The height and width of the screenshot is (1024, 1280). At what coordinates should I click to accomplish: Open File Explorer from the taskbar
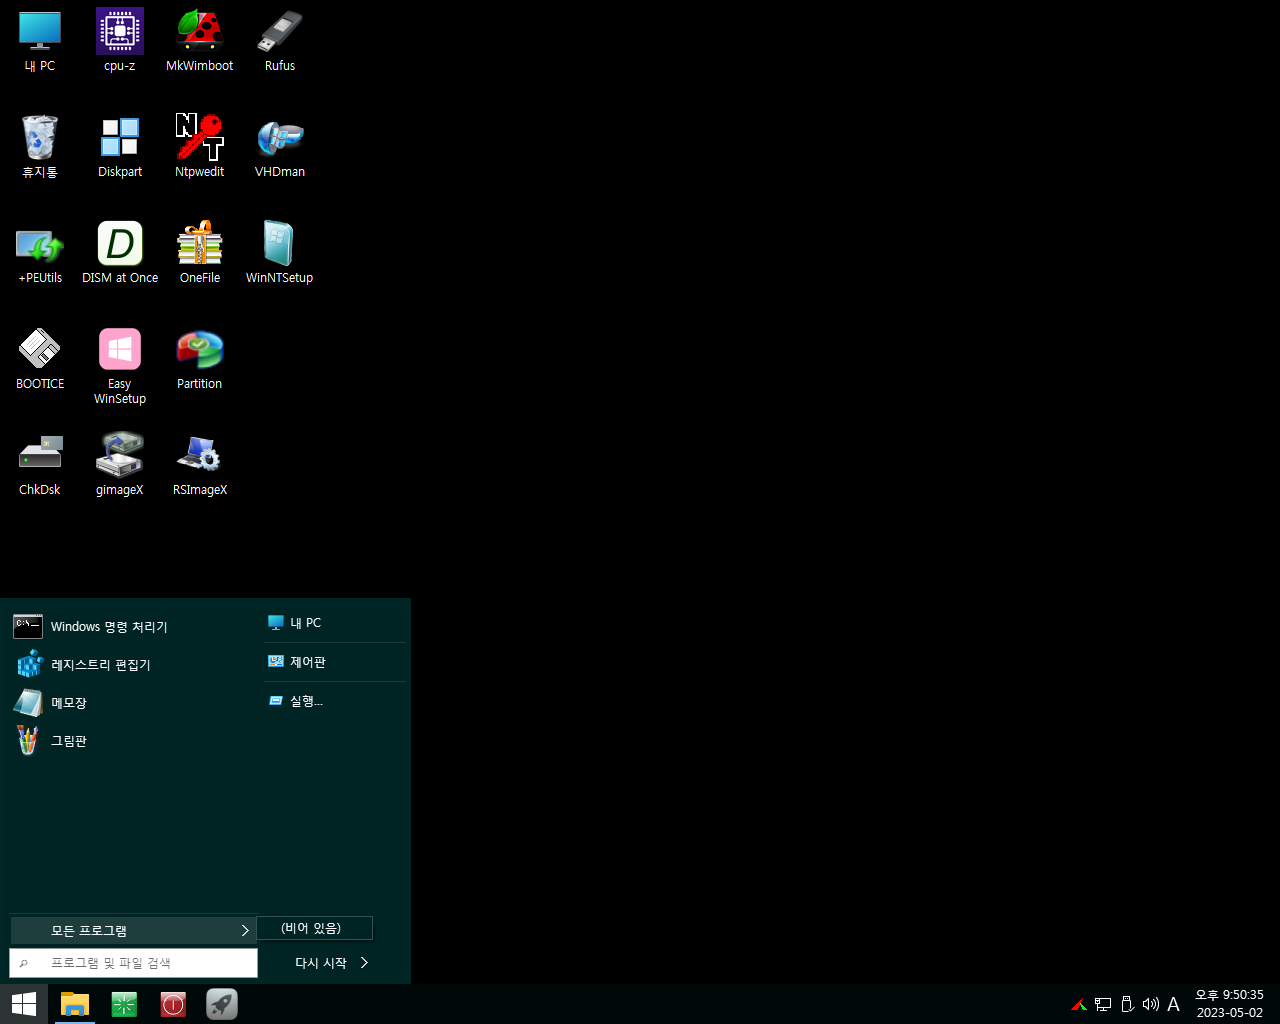click(x=75, y=1004)
